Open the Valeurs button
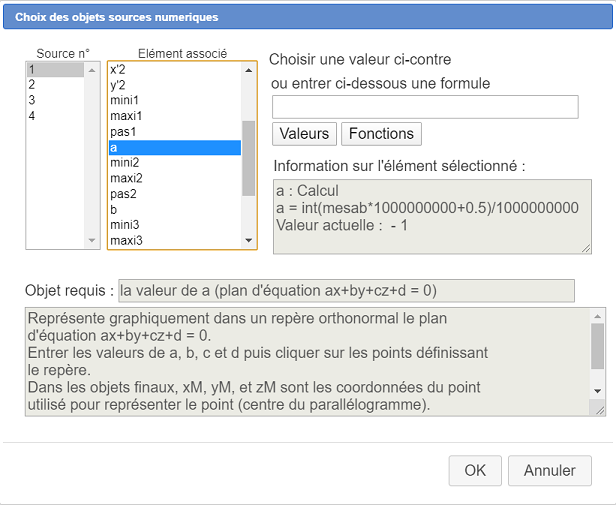Image resolution: width=616 pixels, height=505 pixels. 304,134
